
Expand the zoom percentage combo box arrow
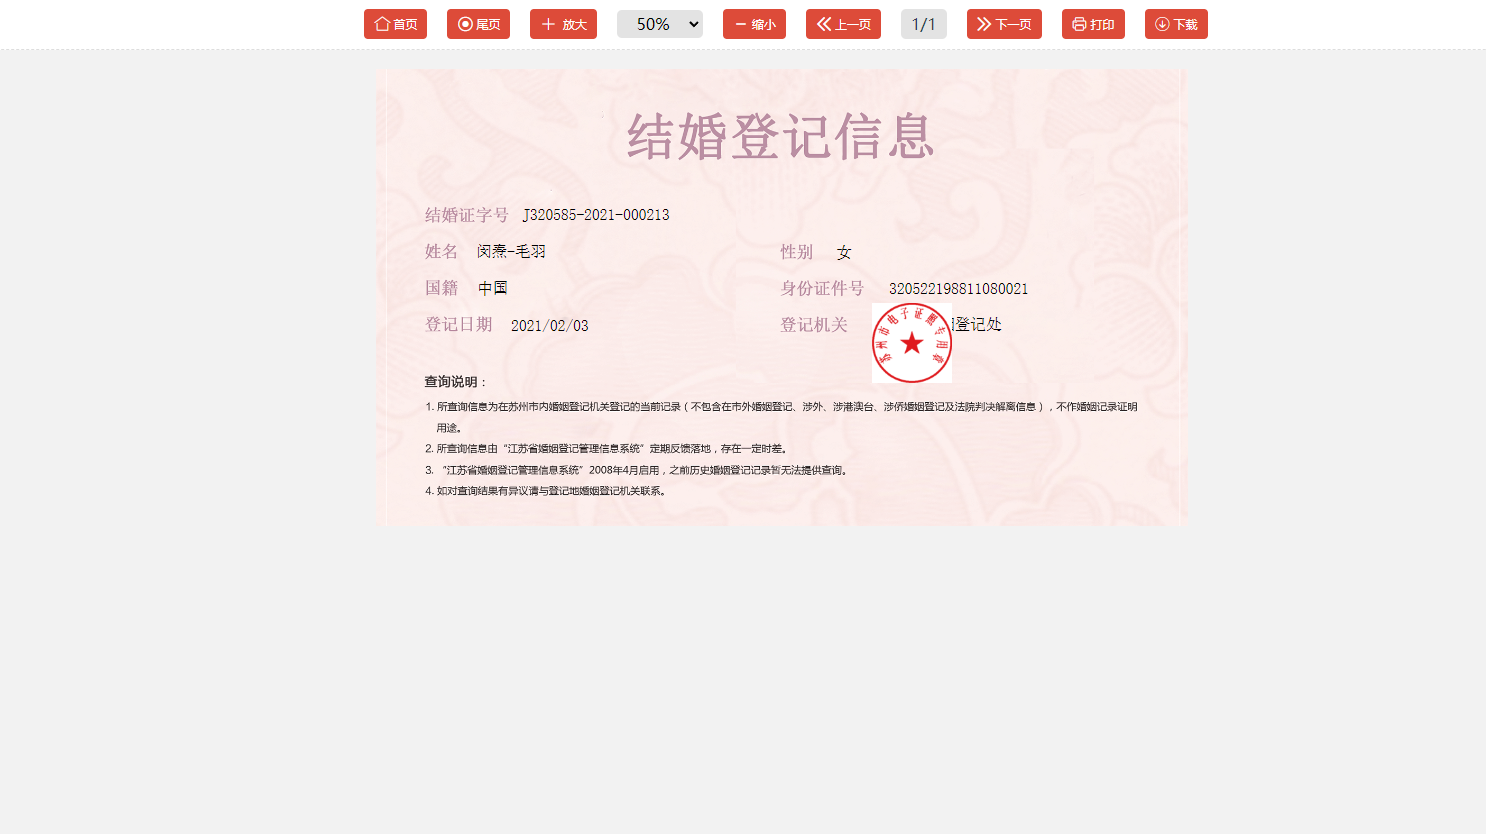692,24
